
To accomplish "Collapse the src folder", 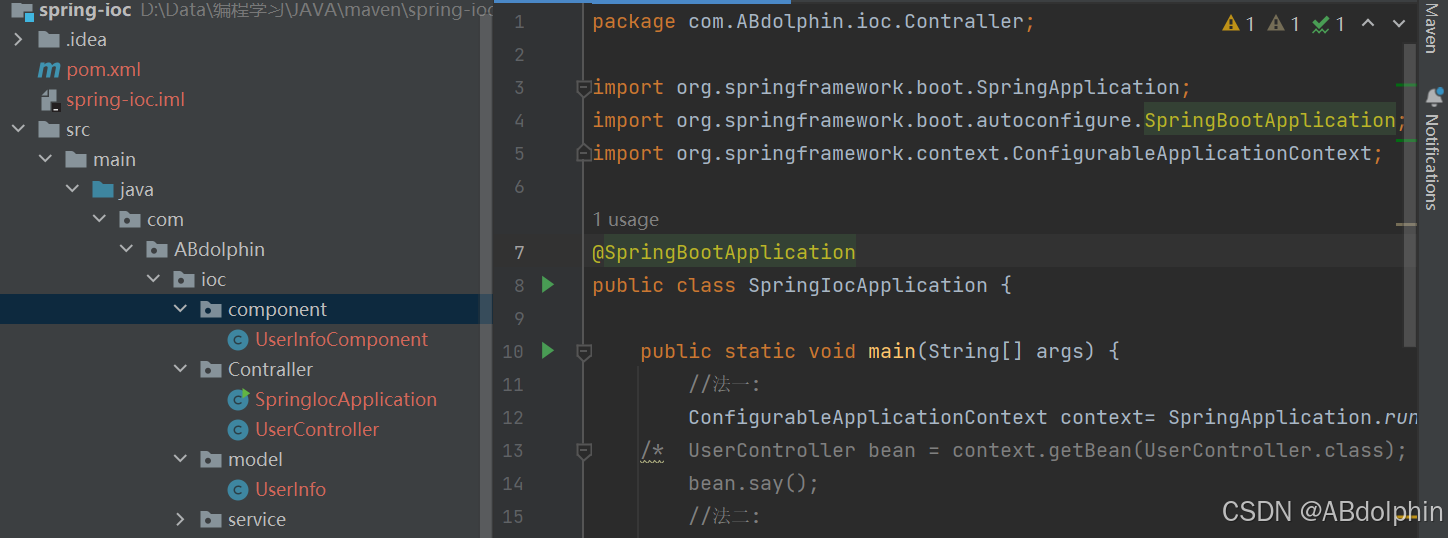I will (18, 130).
